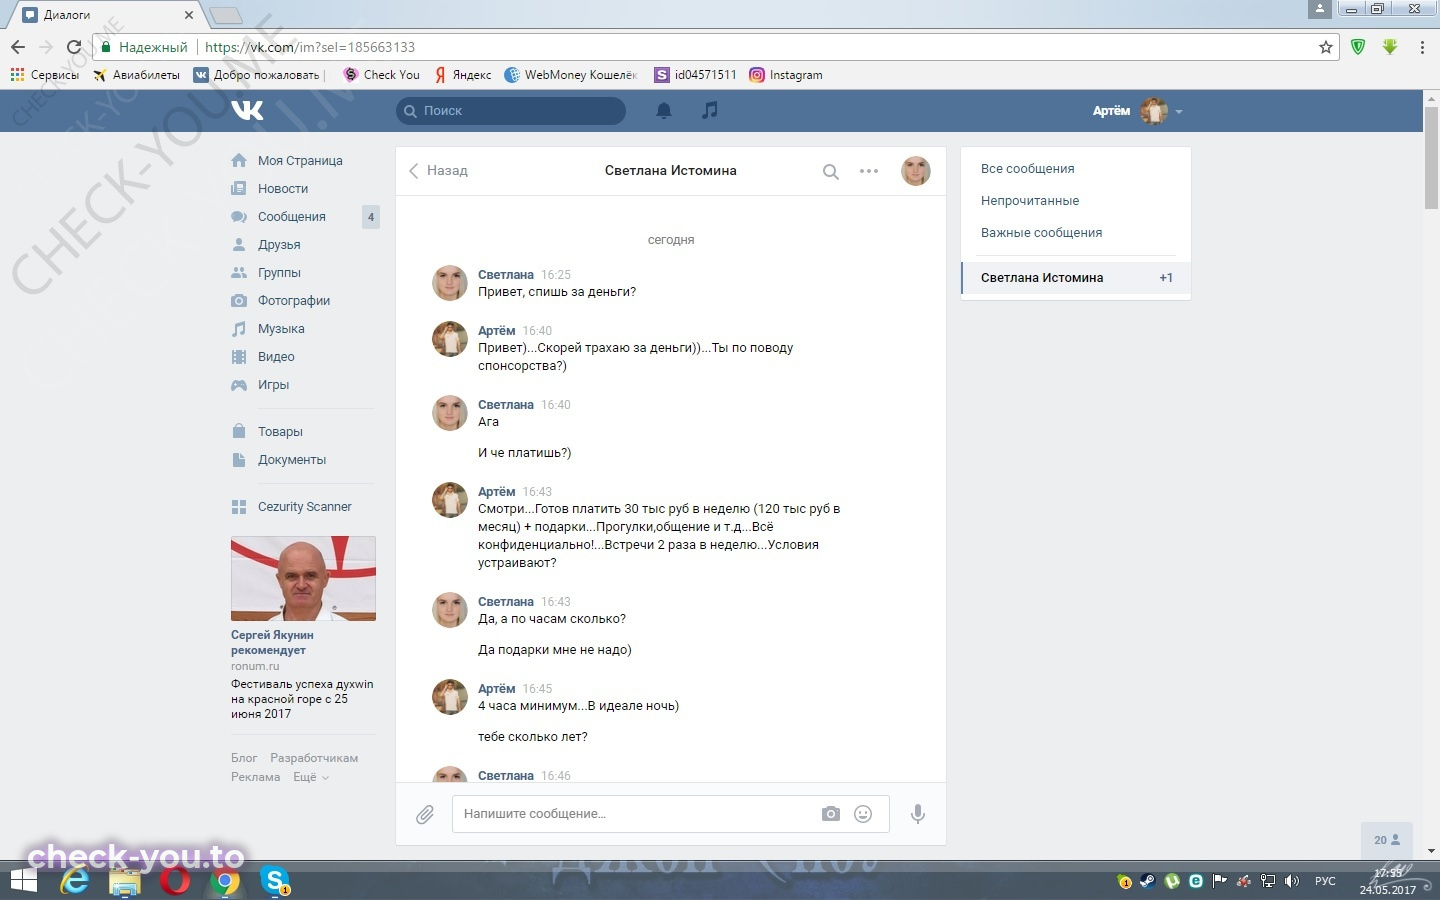The height and width of the screenshot is (900, 1440).
Task: Open conversation actions three-dot menu
Action: (x=869, y=171)
